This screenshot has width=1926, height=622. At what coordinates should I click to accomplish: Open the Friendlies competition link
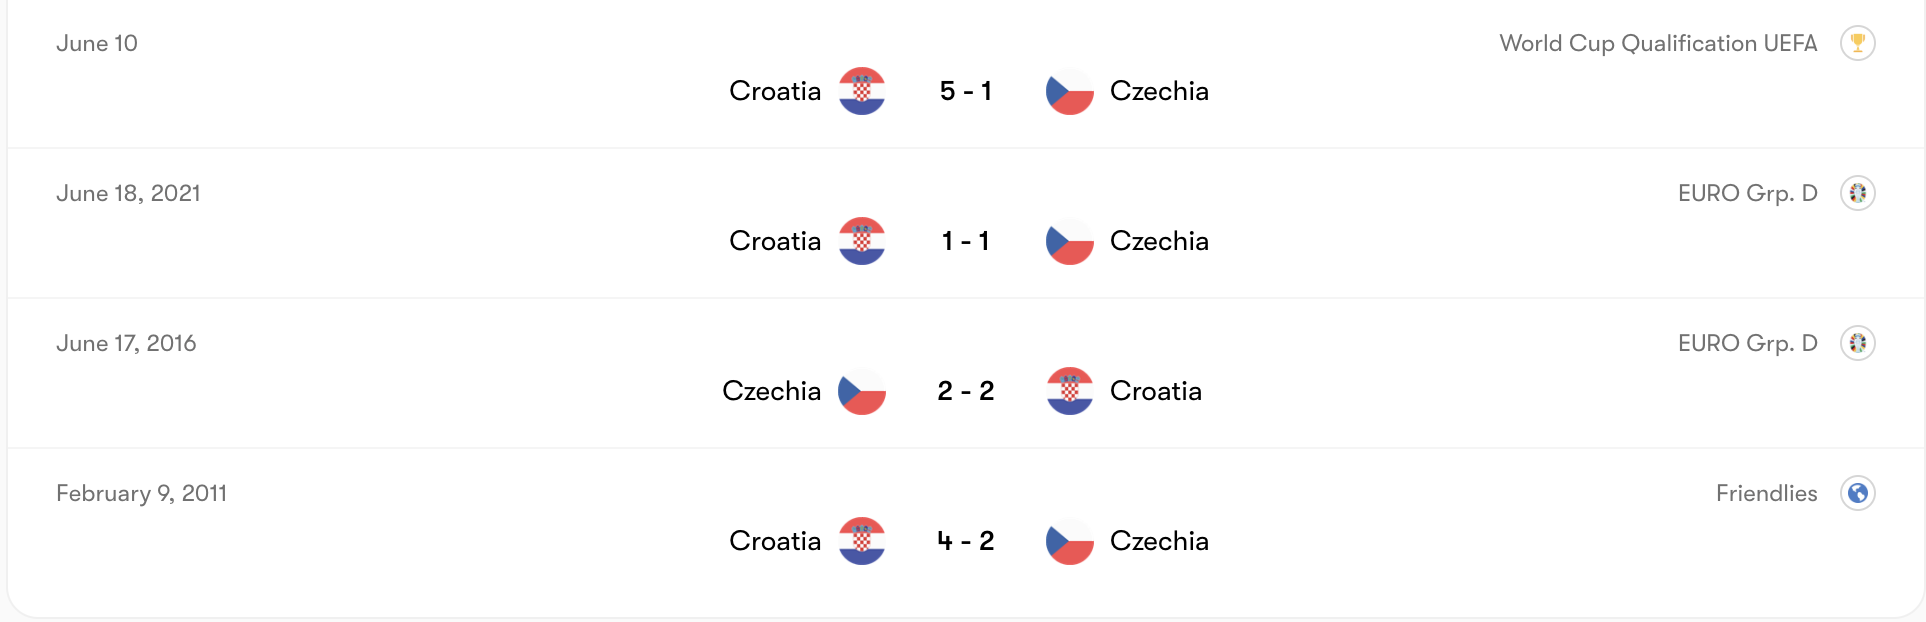[x=1766, y=493]
